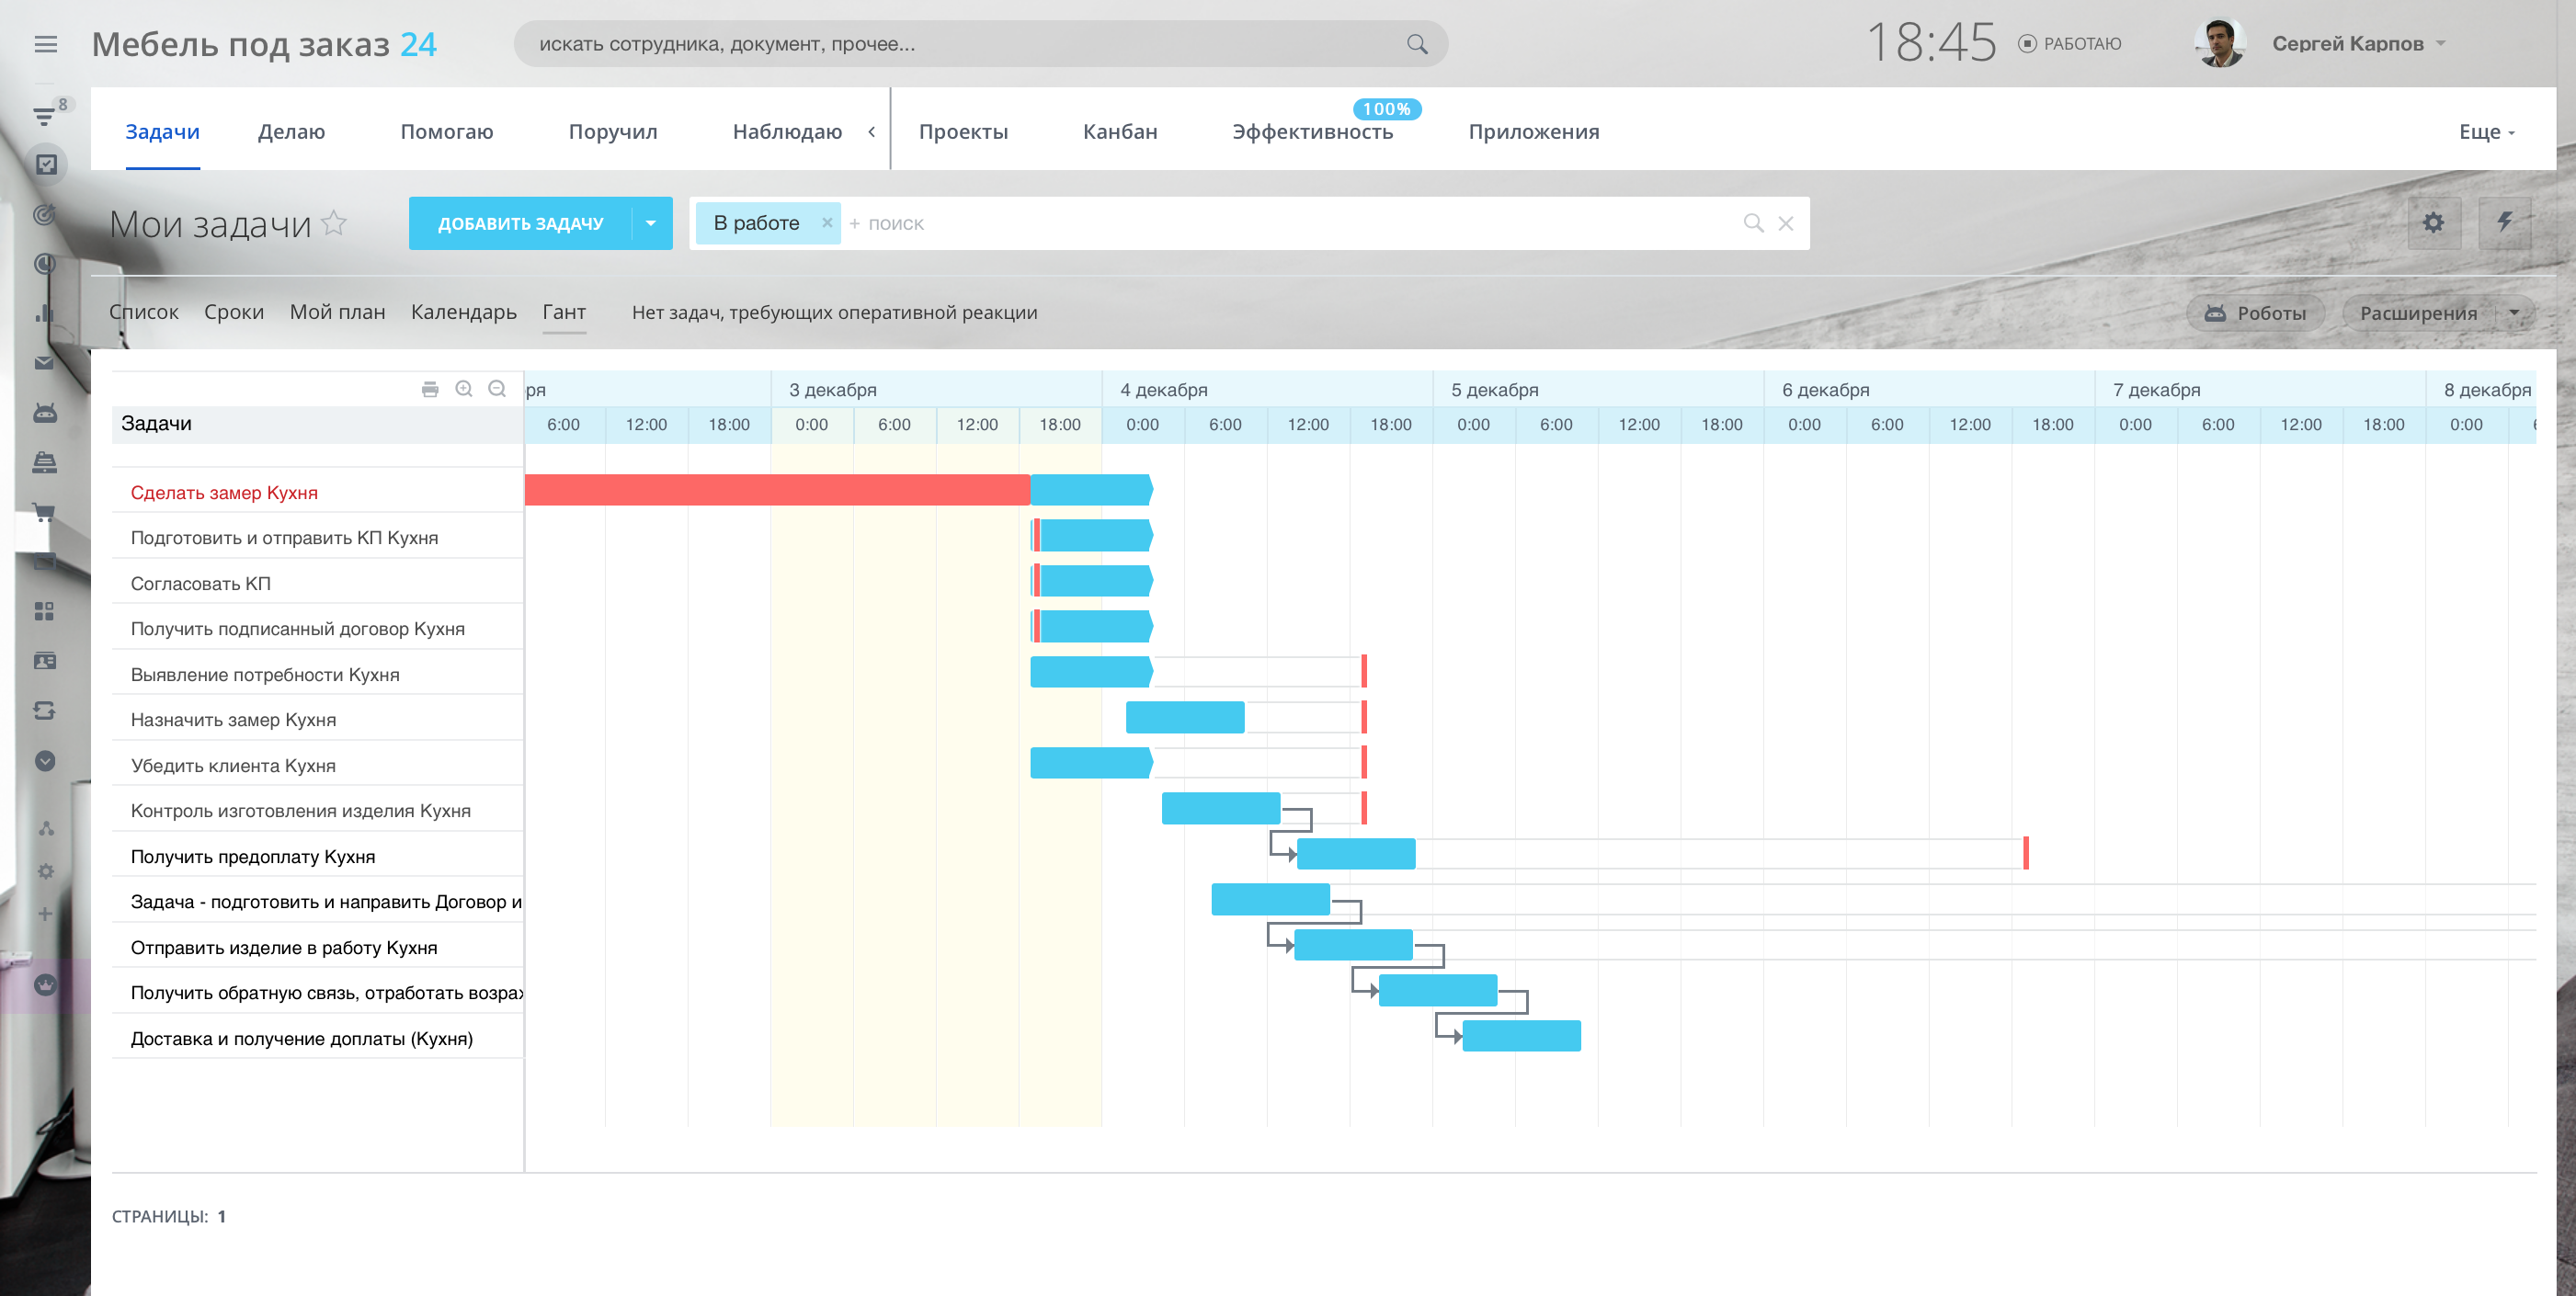Click the print icon above task list

pos(430,389)
